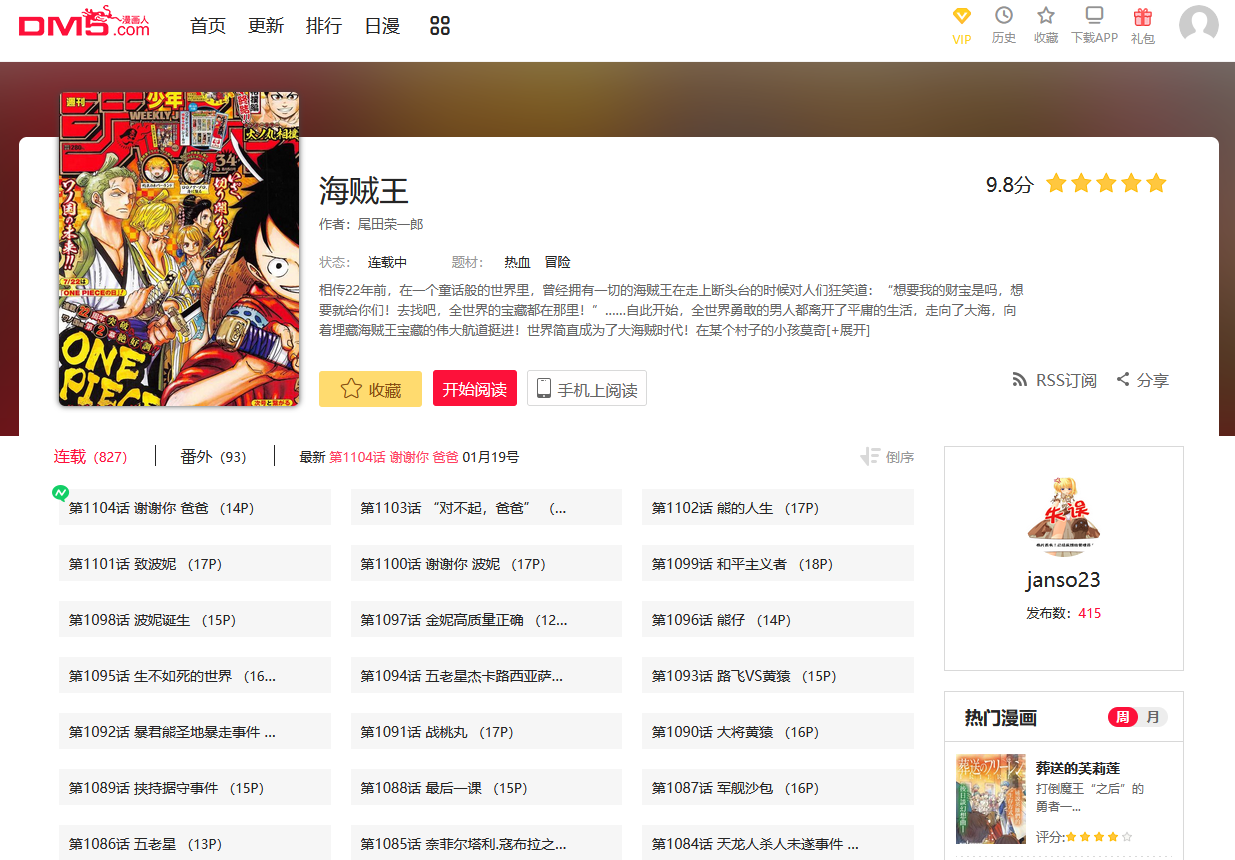Click uploader janso23 avatar image
The height and width of the screenshot is (860, 1235).
click(1064, 516)
